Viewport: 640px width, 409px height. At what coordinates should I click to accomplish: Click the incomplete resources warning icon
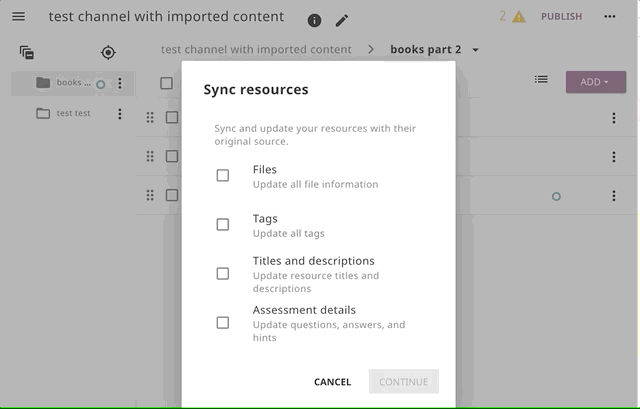point(519,17)
